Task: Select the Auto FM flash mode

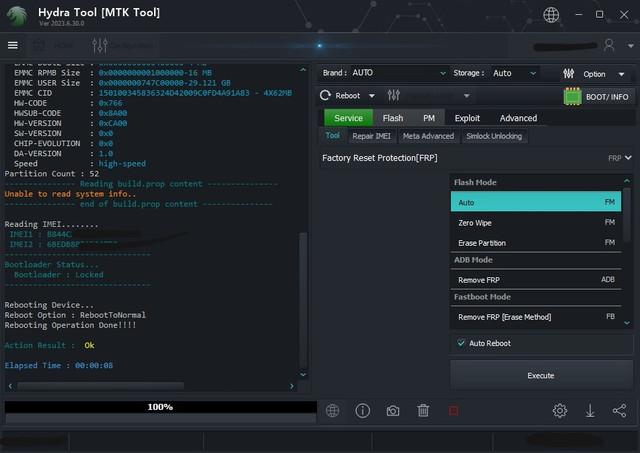Action: click(x=536, y=202)
